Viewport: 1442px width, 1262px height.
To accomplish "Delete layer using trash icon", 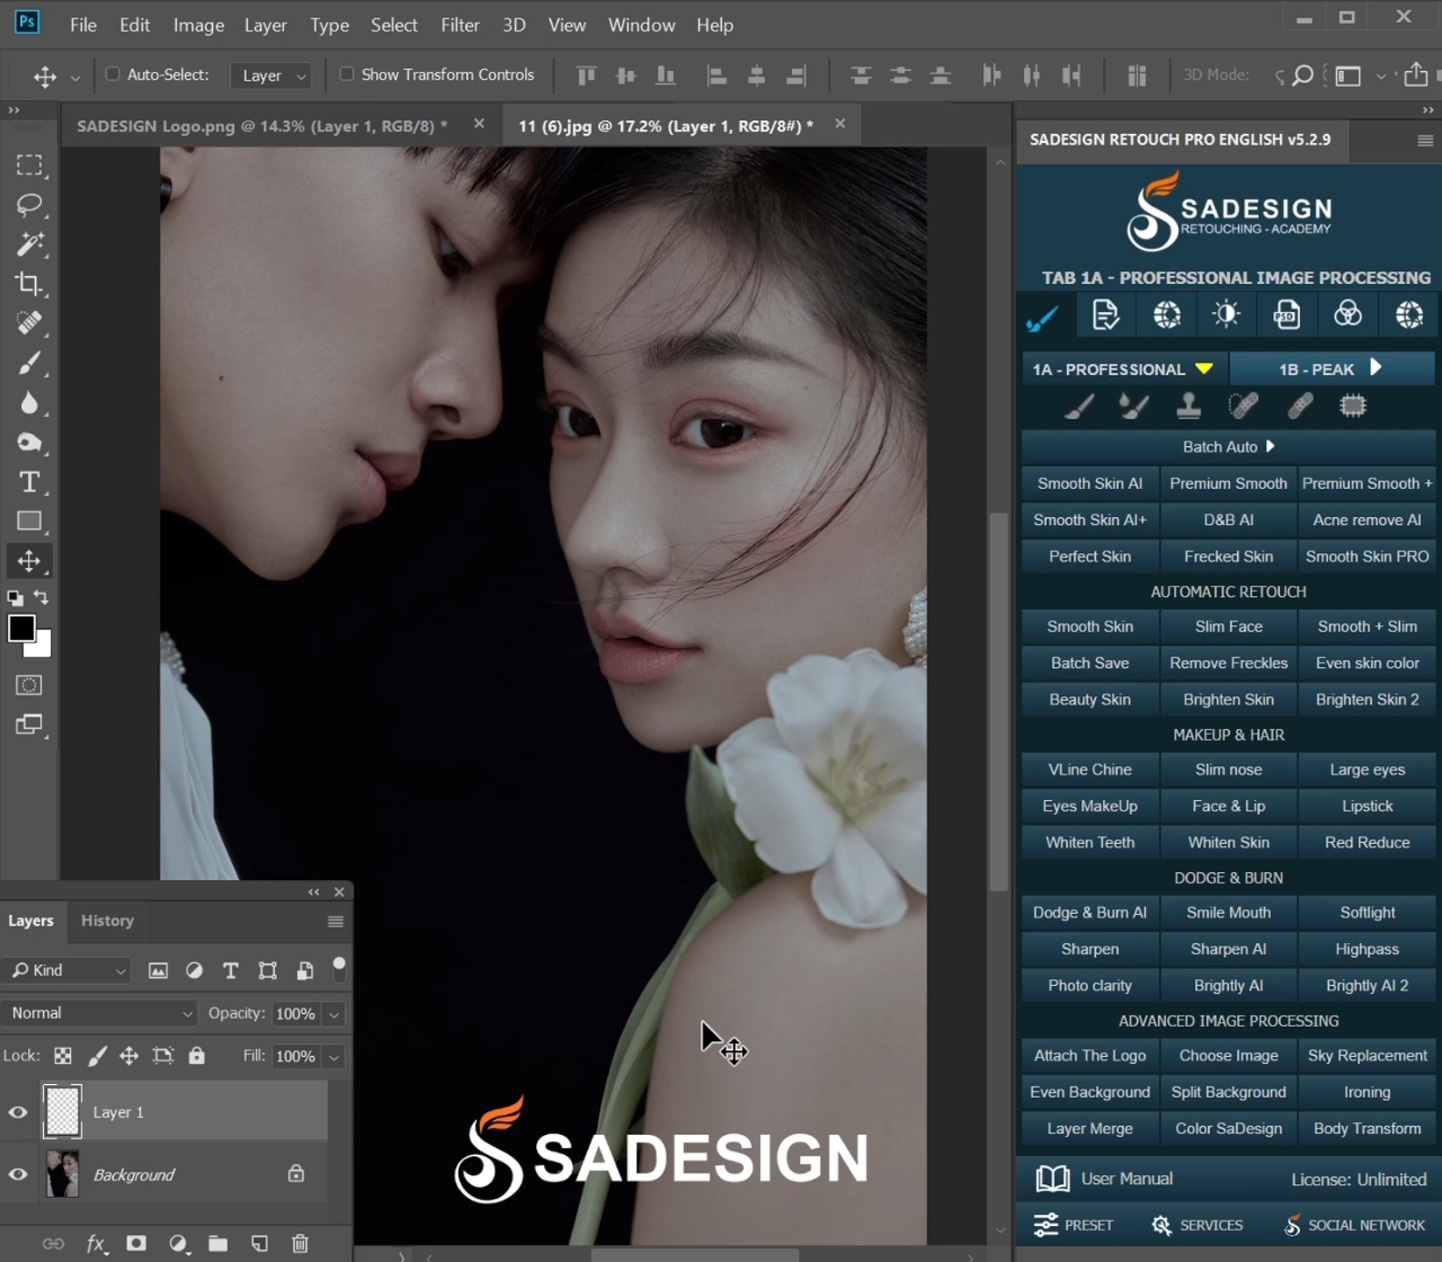I will (300, 1243).
